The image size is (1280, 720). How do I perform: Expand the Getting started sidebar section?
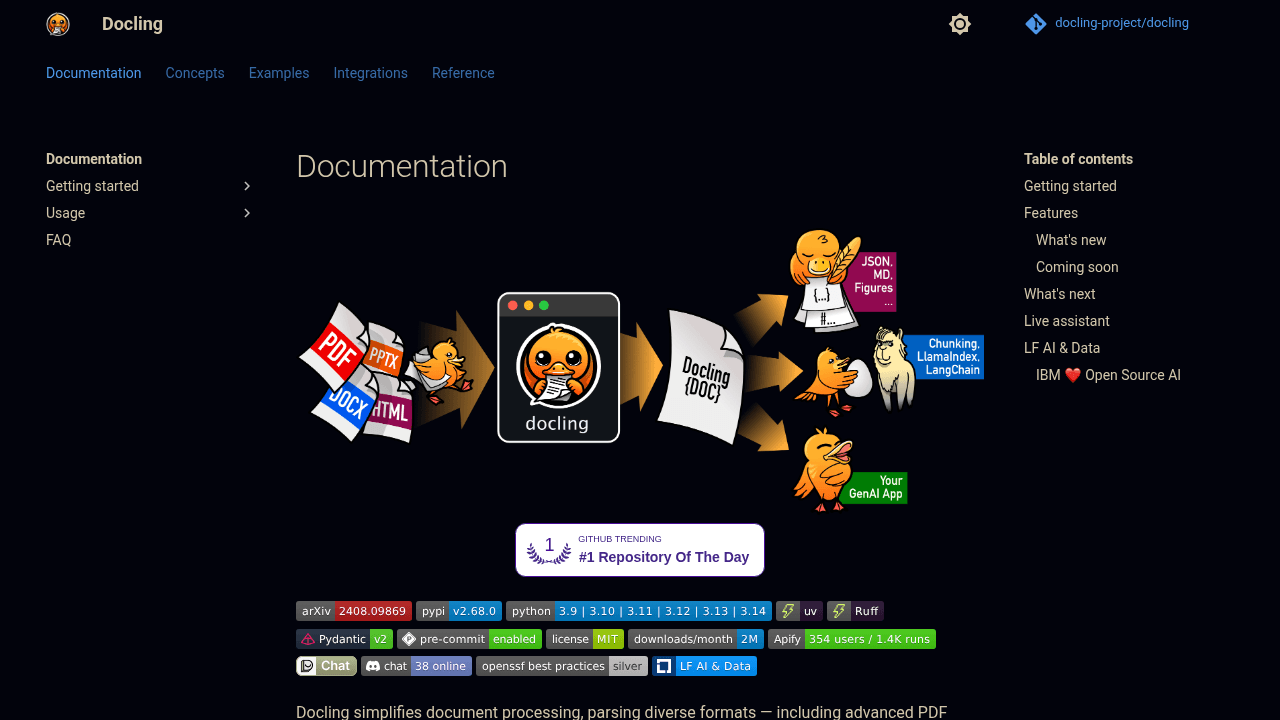(246, 186)
